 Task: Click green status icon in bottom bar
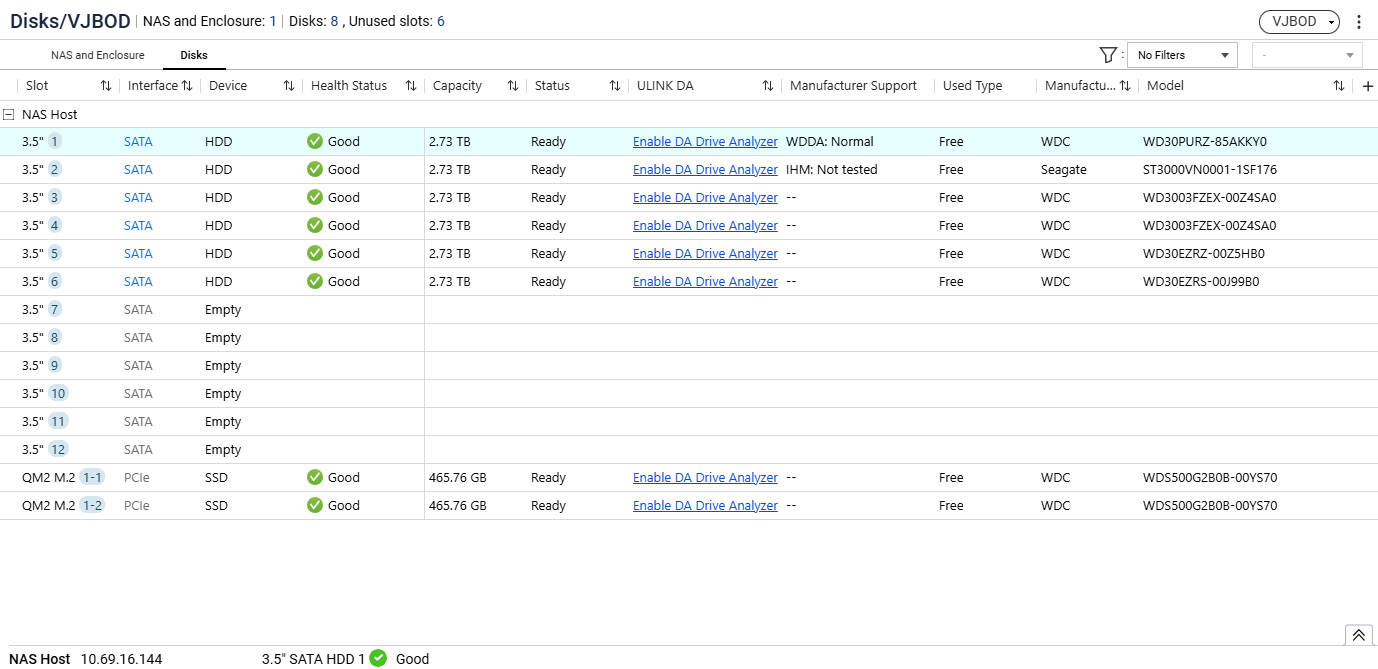point(378,658)
